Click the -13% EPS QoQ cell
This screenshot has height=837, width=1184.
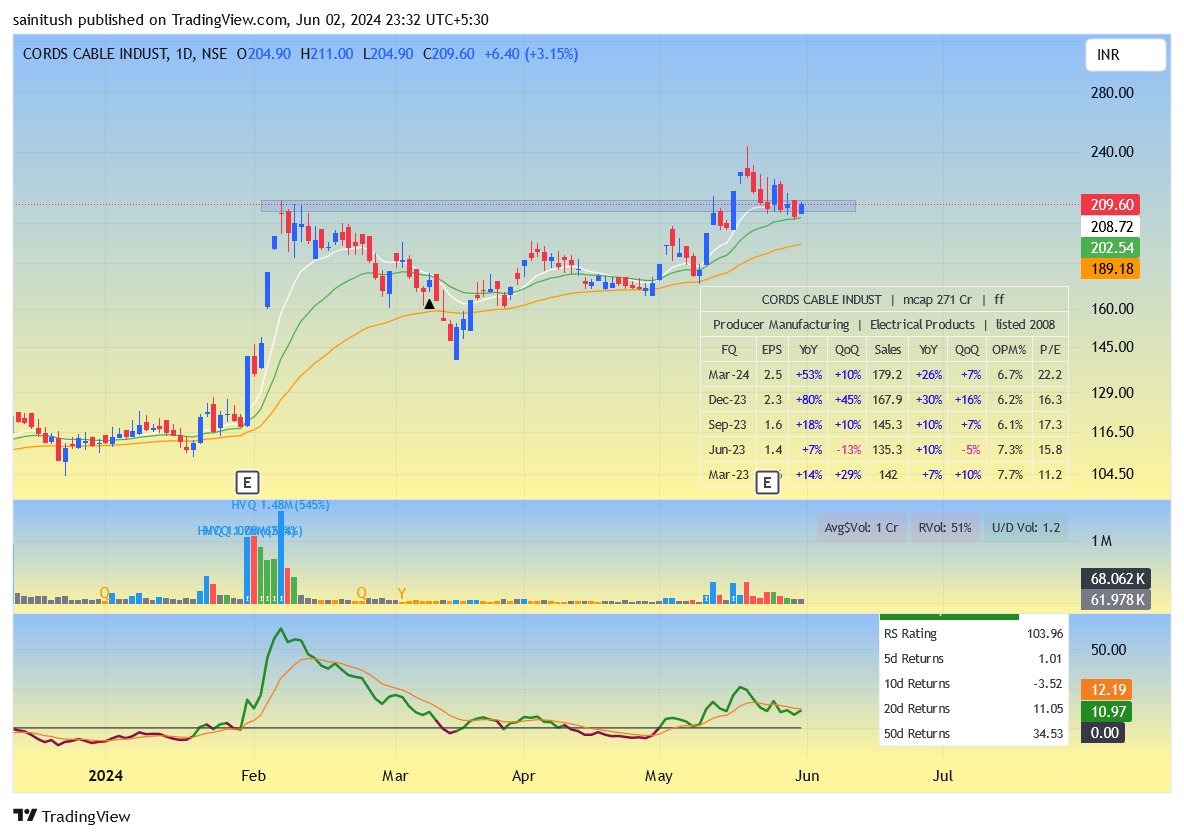pos(848,449)
